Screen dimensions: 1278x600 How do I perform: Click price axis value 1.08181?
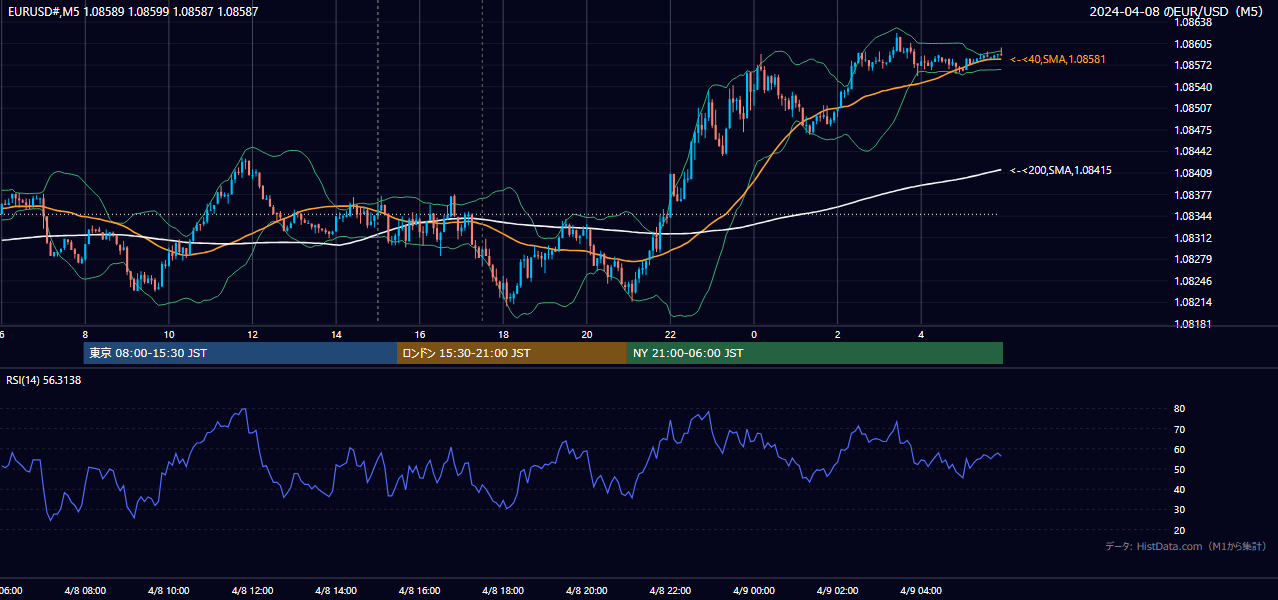1193,324
